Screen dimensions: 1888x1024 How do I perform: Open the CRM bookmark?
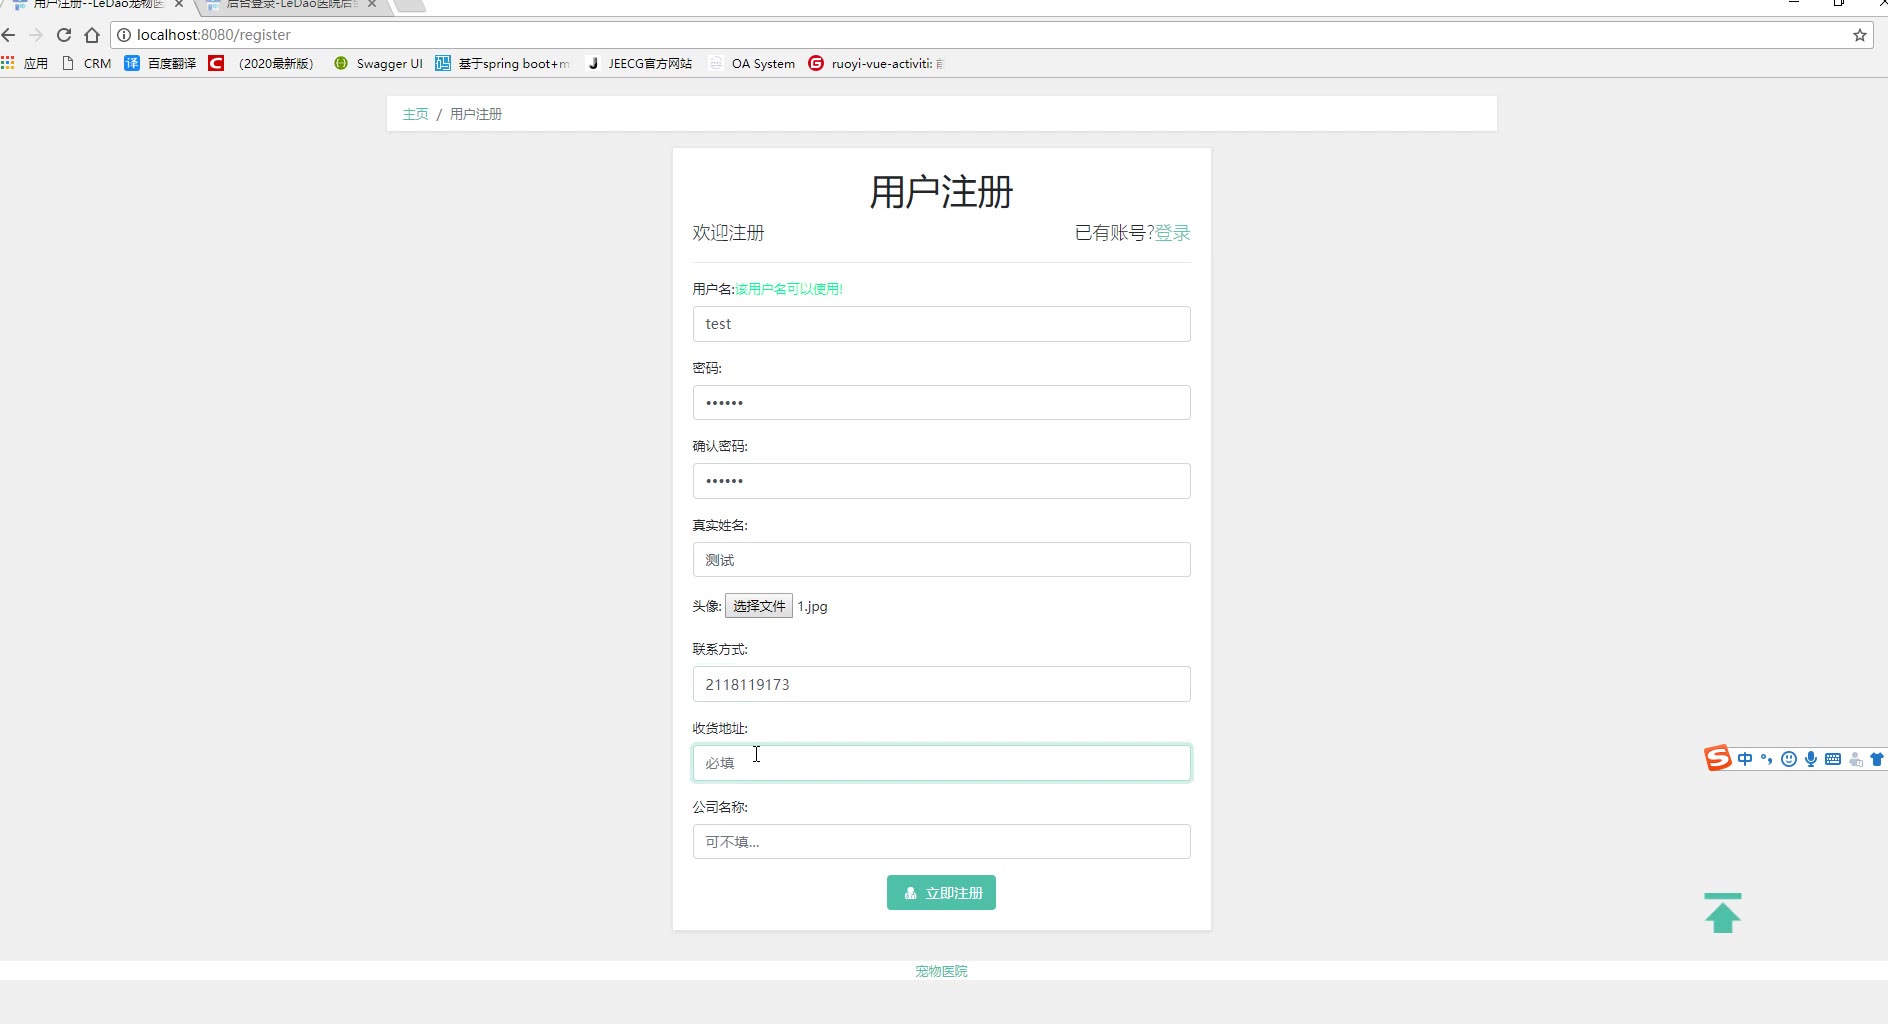point(87,63)
